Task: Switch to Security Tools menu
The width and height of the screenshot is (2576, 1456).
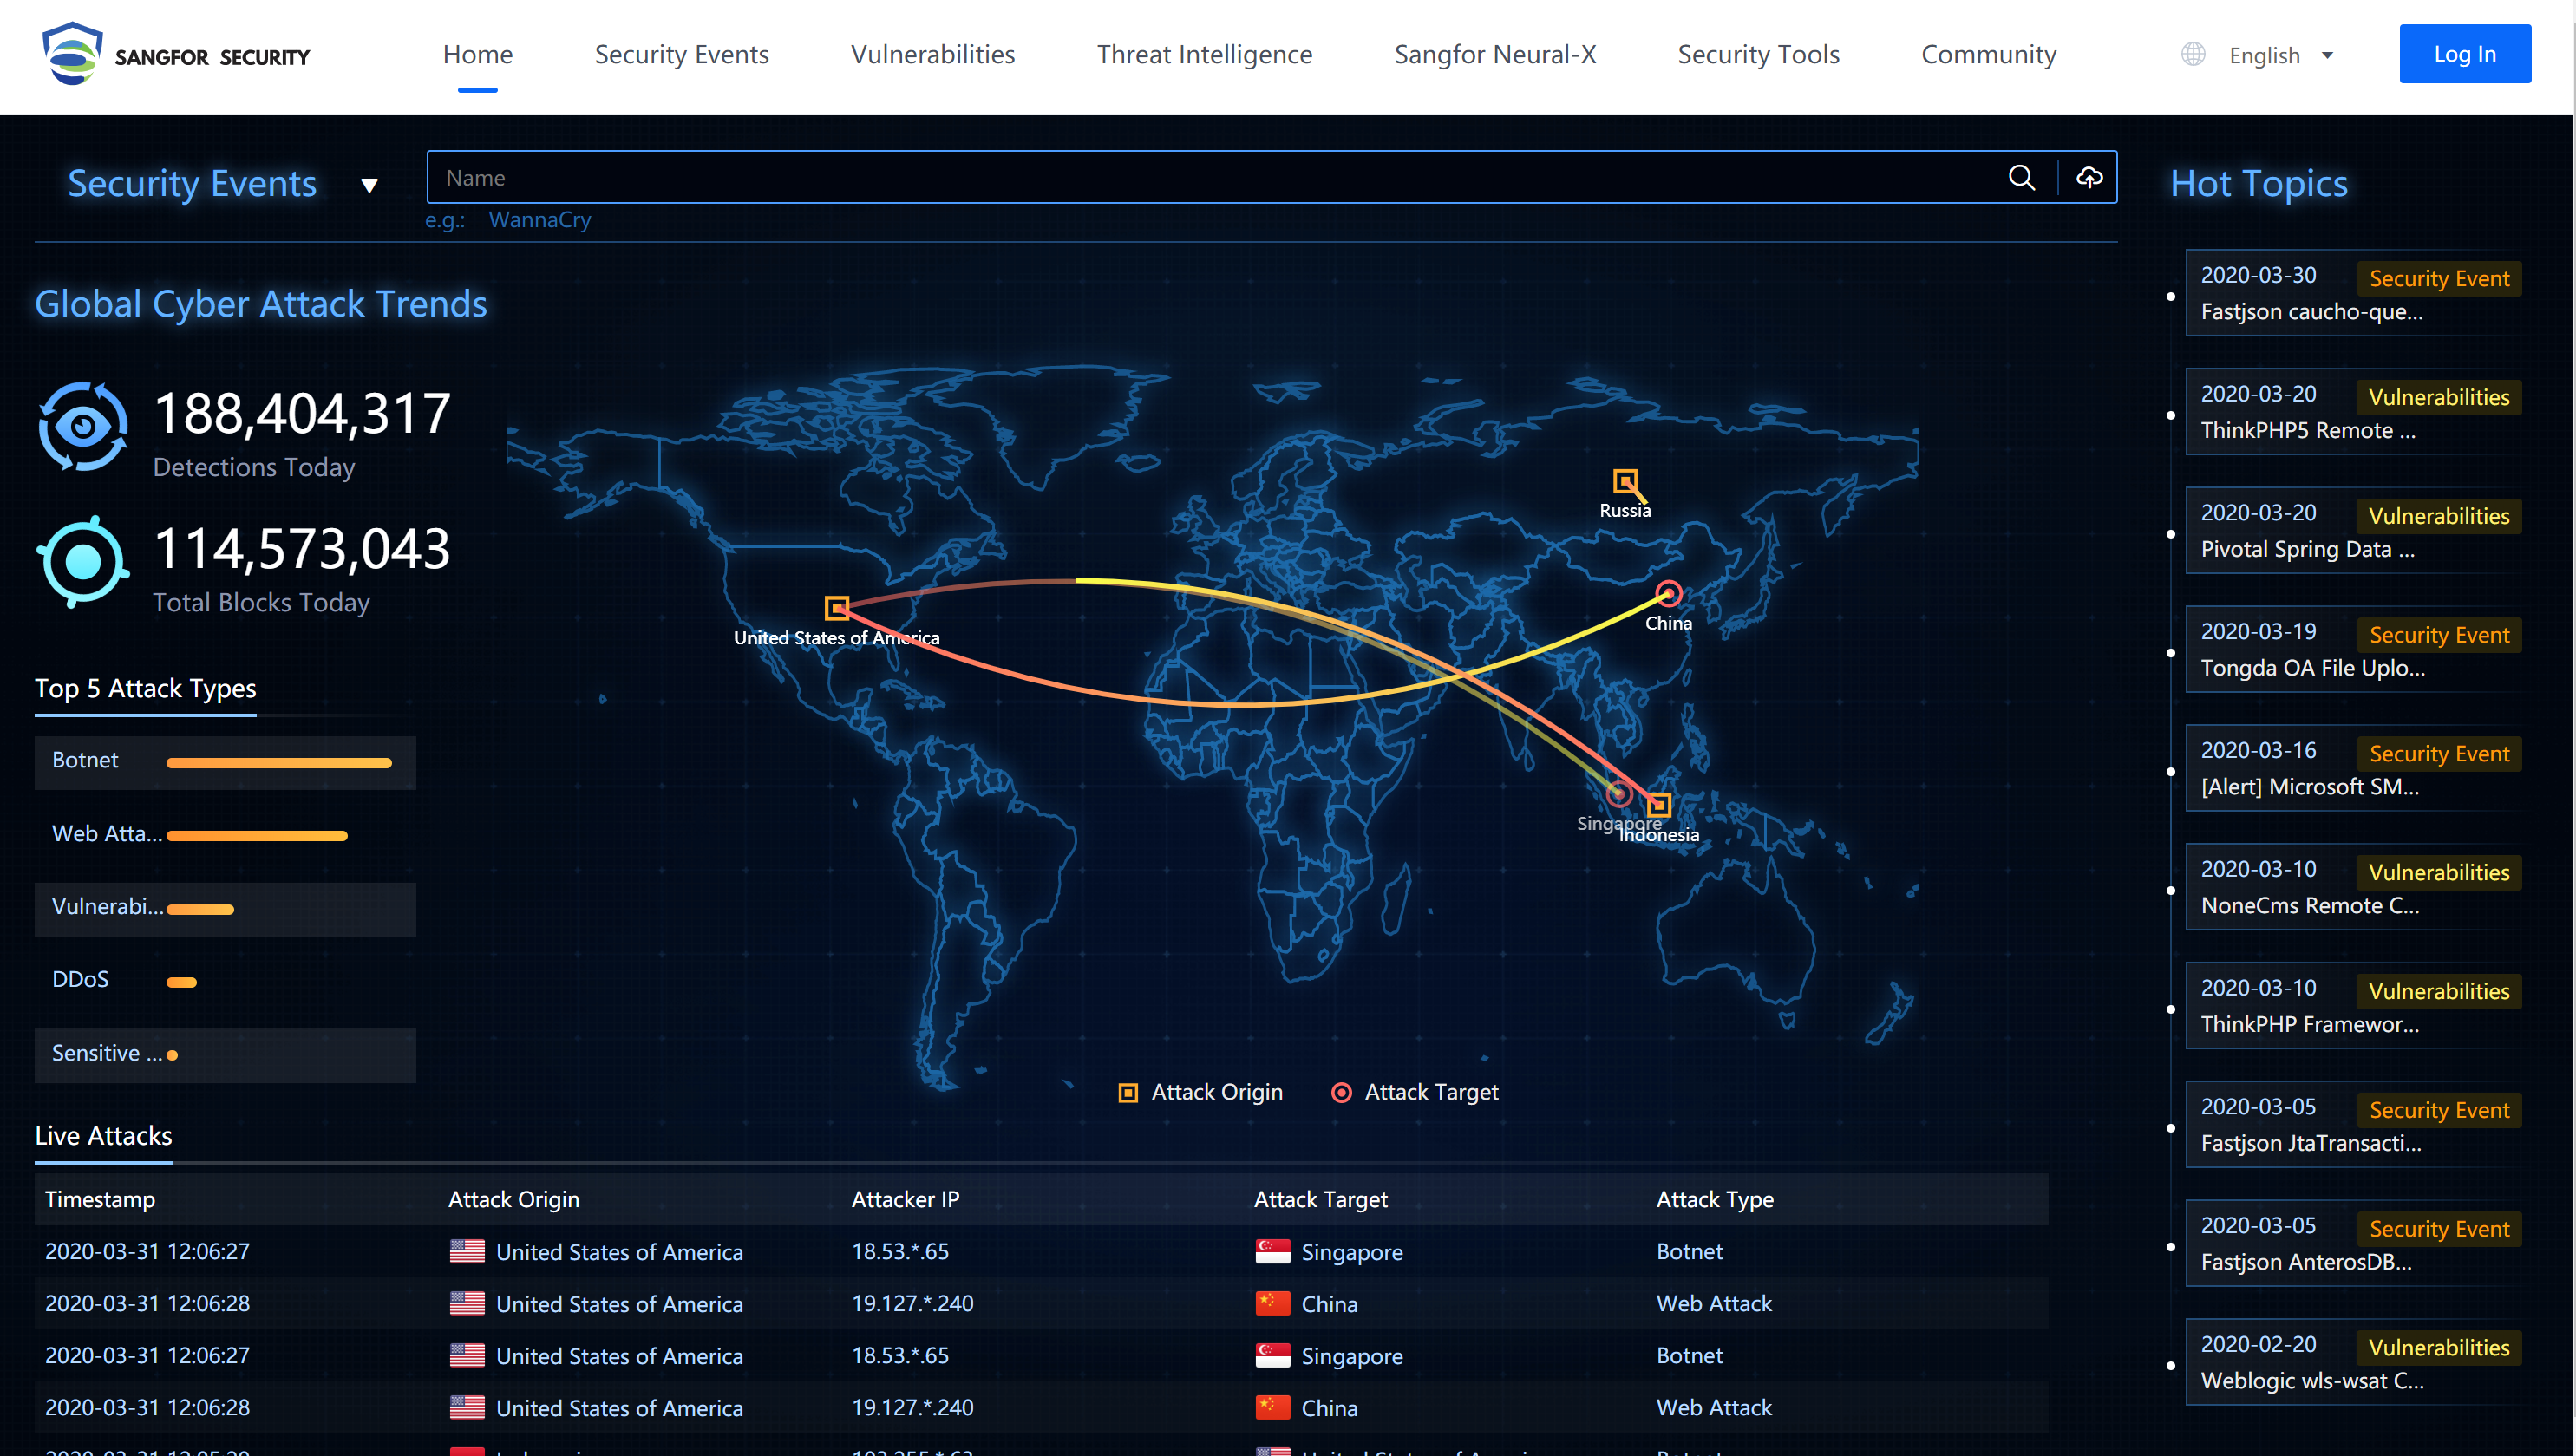Action: pyautogui.click(x=1758, y=55)
